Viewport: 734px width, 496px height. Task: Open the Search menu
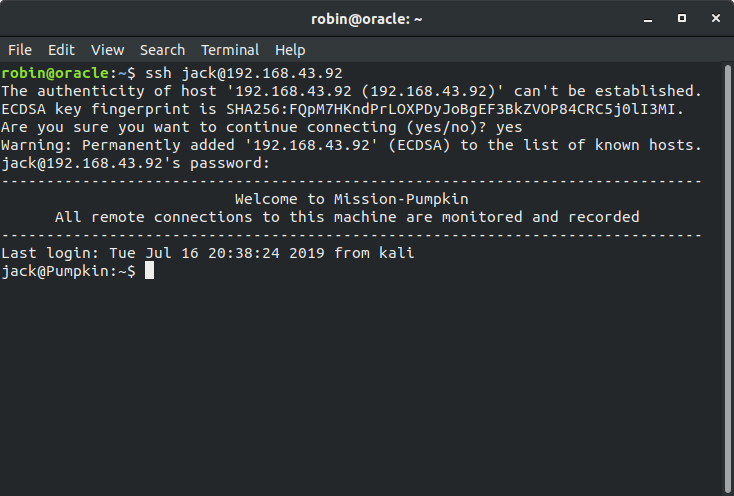click(162, 50)
